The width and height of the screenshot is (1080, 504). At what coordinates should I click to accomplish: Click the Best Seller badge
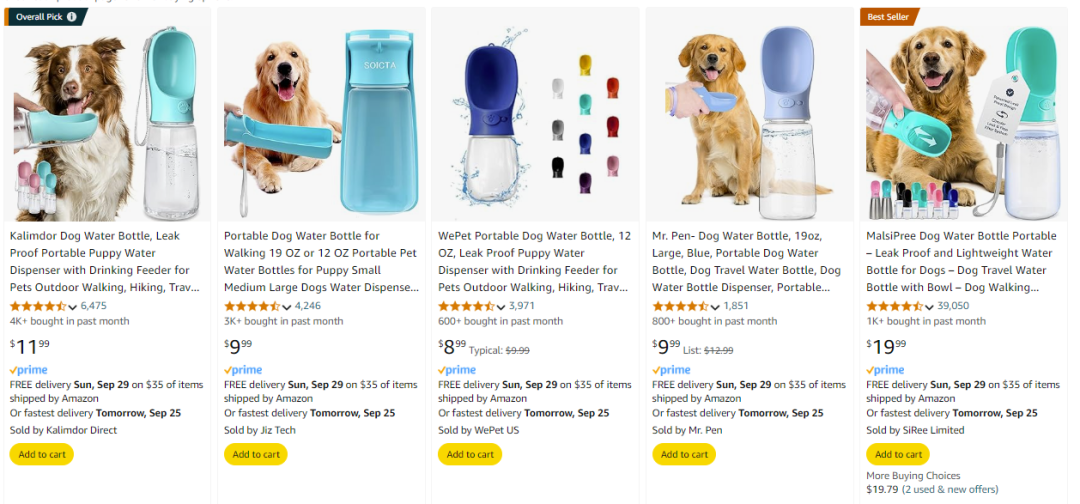tap(889, 17)
